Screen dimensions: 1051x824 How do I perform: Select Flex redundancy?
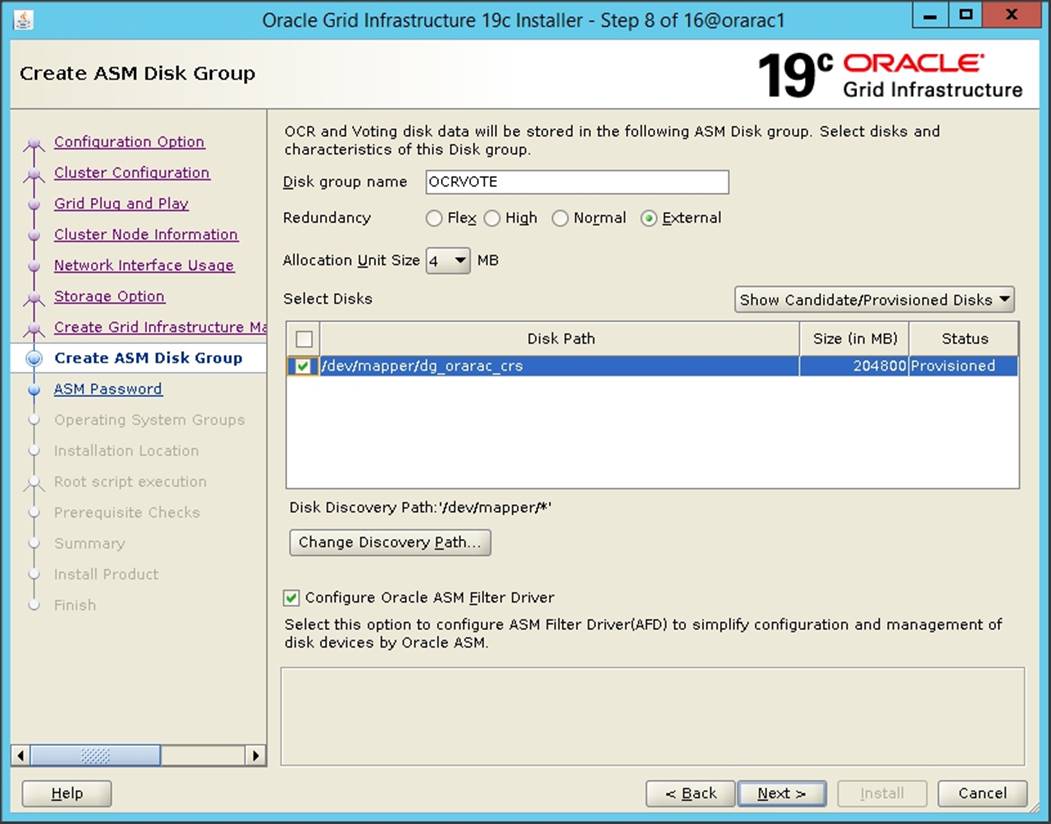(434, 218)
